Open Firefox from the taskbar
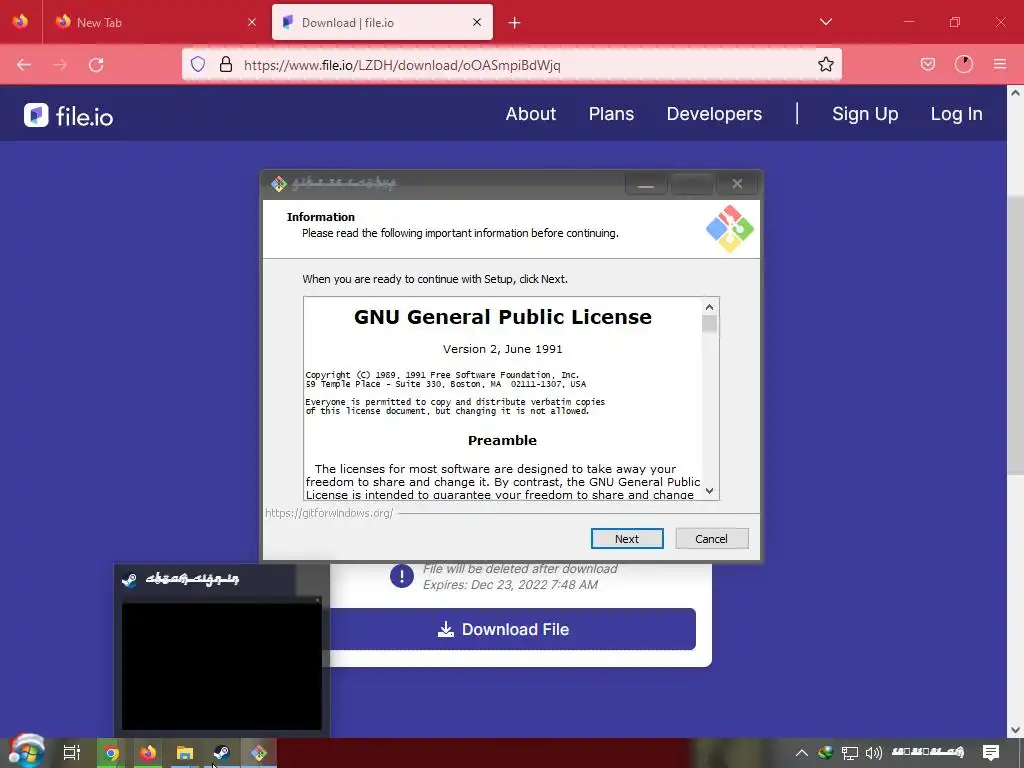 tap(148, 753)
